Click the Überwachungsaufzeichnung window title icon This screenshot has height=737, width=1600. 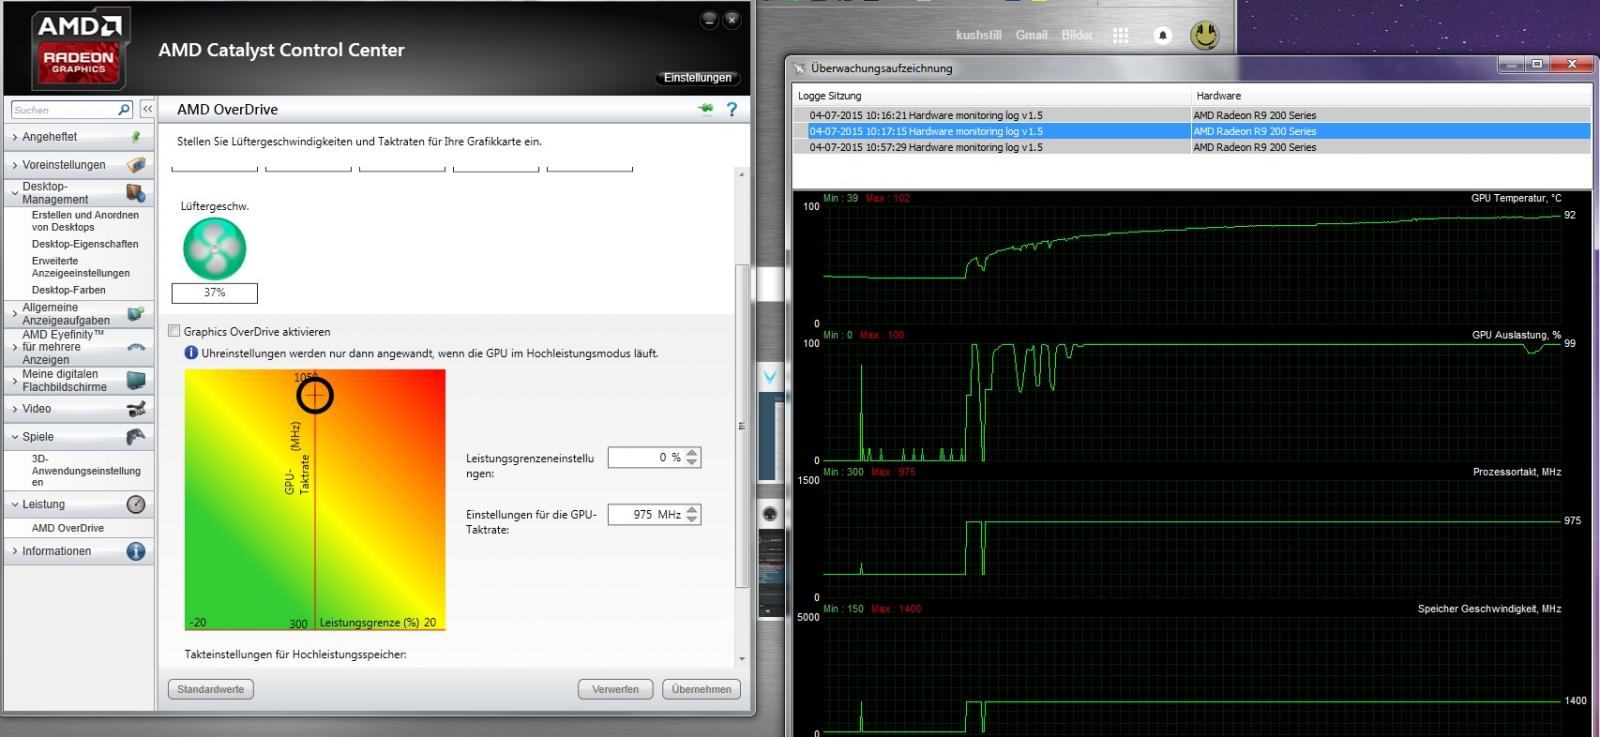pyautogui.click(x=799, y=68)
